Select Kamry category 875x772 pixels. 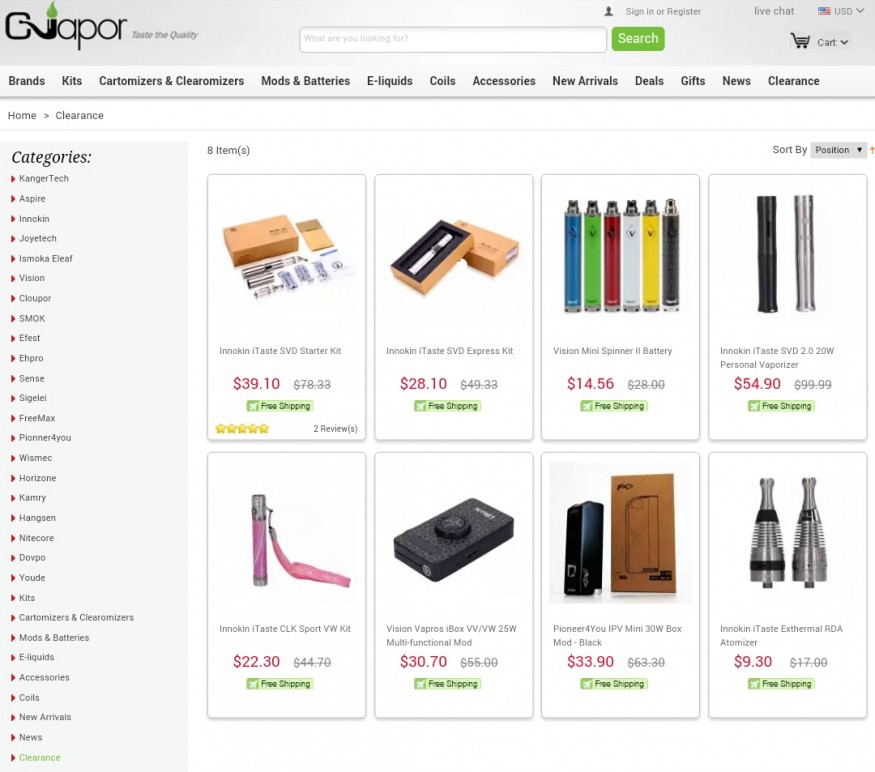pyautogui.click(x=32, y=497)
